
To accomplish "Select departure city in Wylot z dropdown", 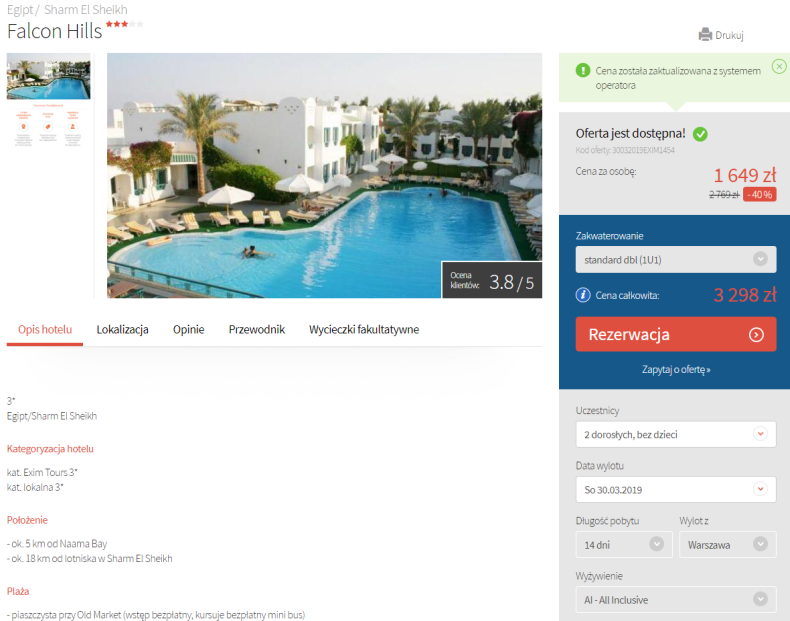I will pos(728,544).
